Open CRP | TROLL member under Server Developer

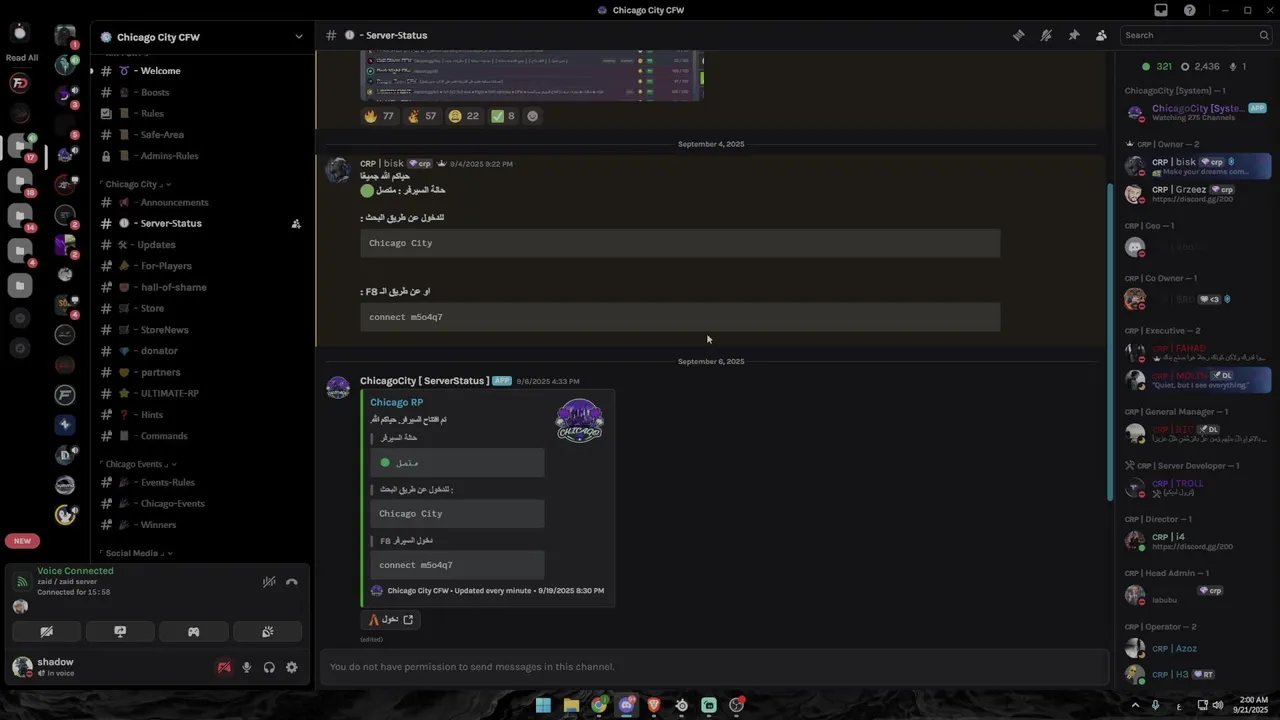pyautogui.click(x=1198, y=488)
